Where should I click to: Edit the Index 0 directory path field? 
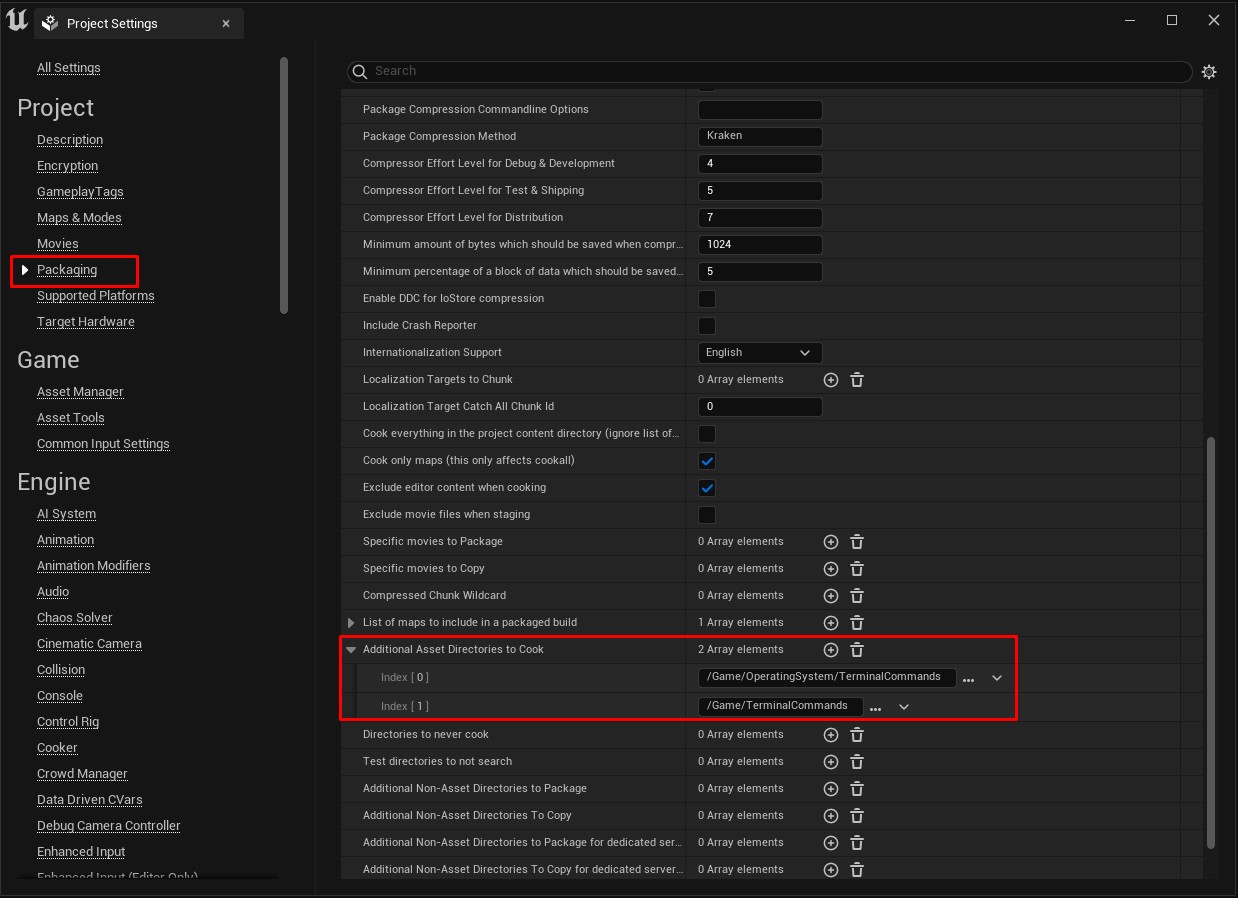click(827, 678)
